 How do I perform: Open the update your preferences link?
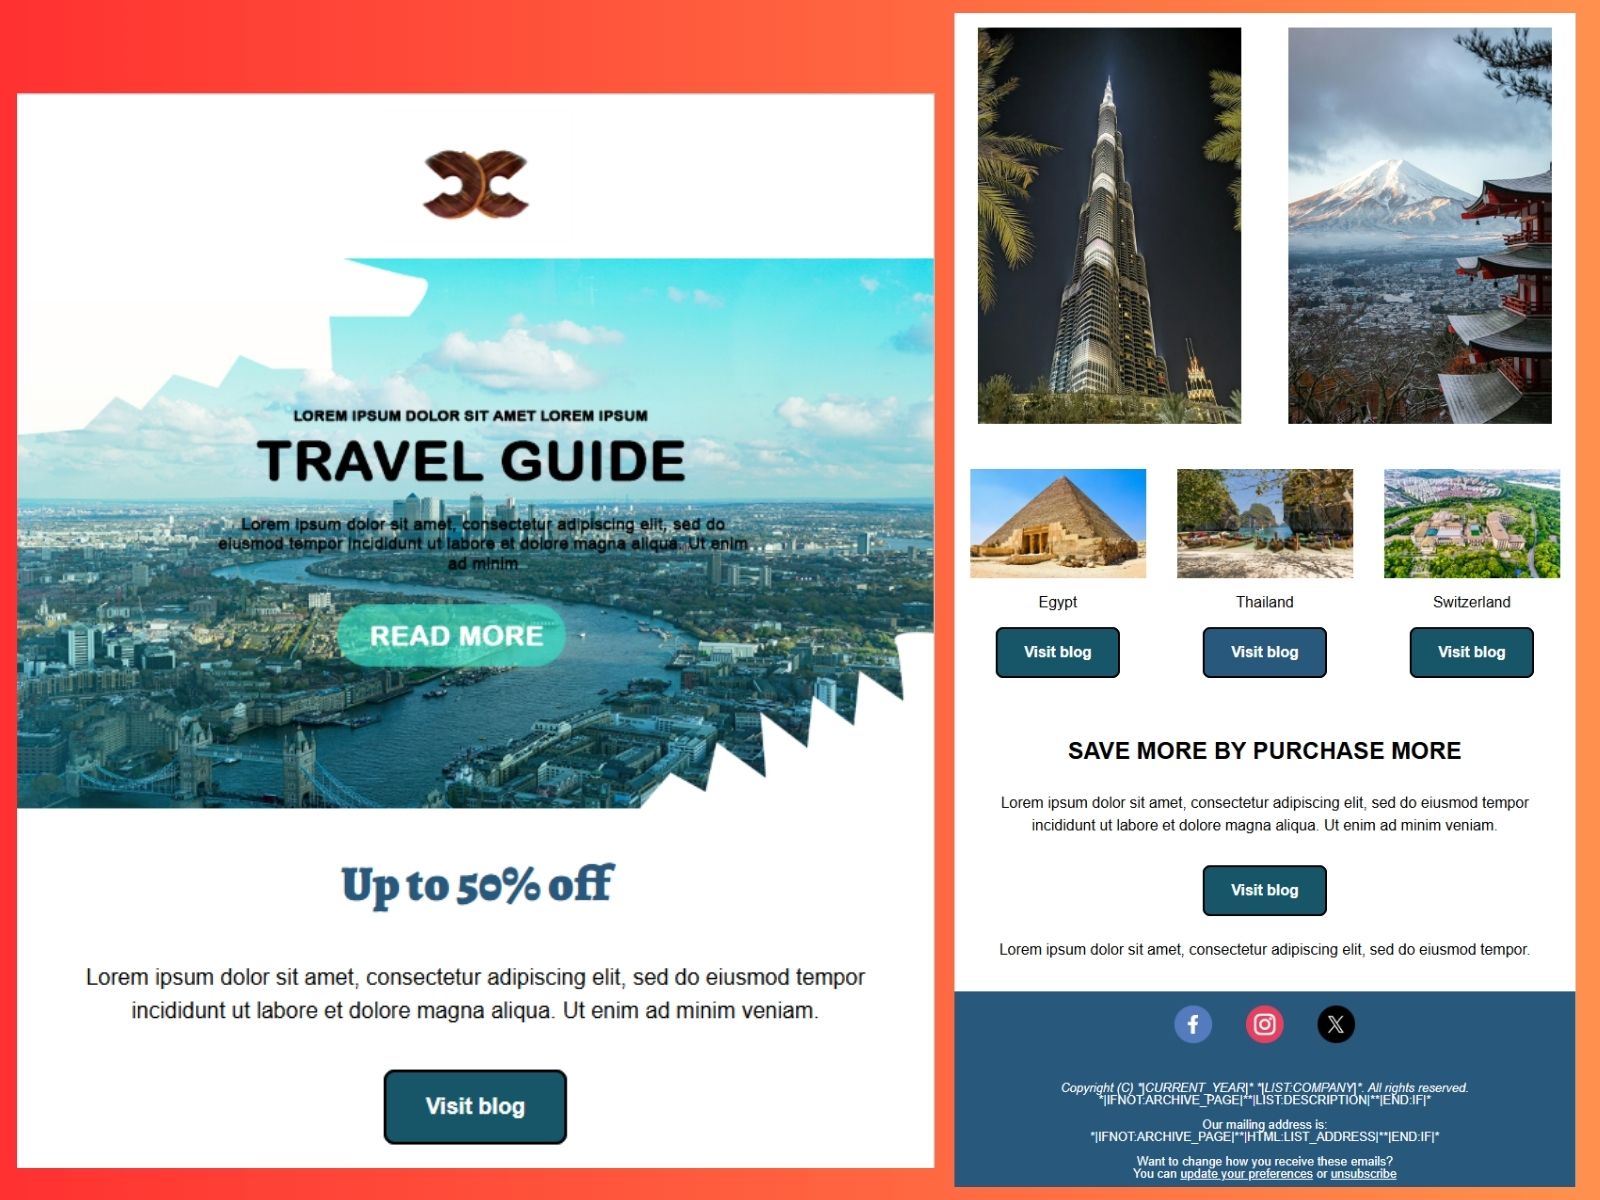tap(1246, 1174)
